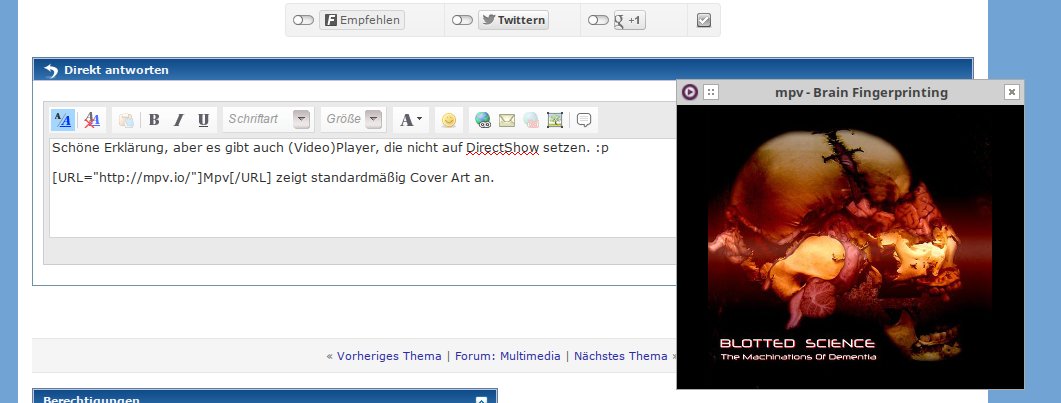Open the Vorheriges Thema link
This screenshot has width=1061, height=403.
(389, 356)
